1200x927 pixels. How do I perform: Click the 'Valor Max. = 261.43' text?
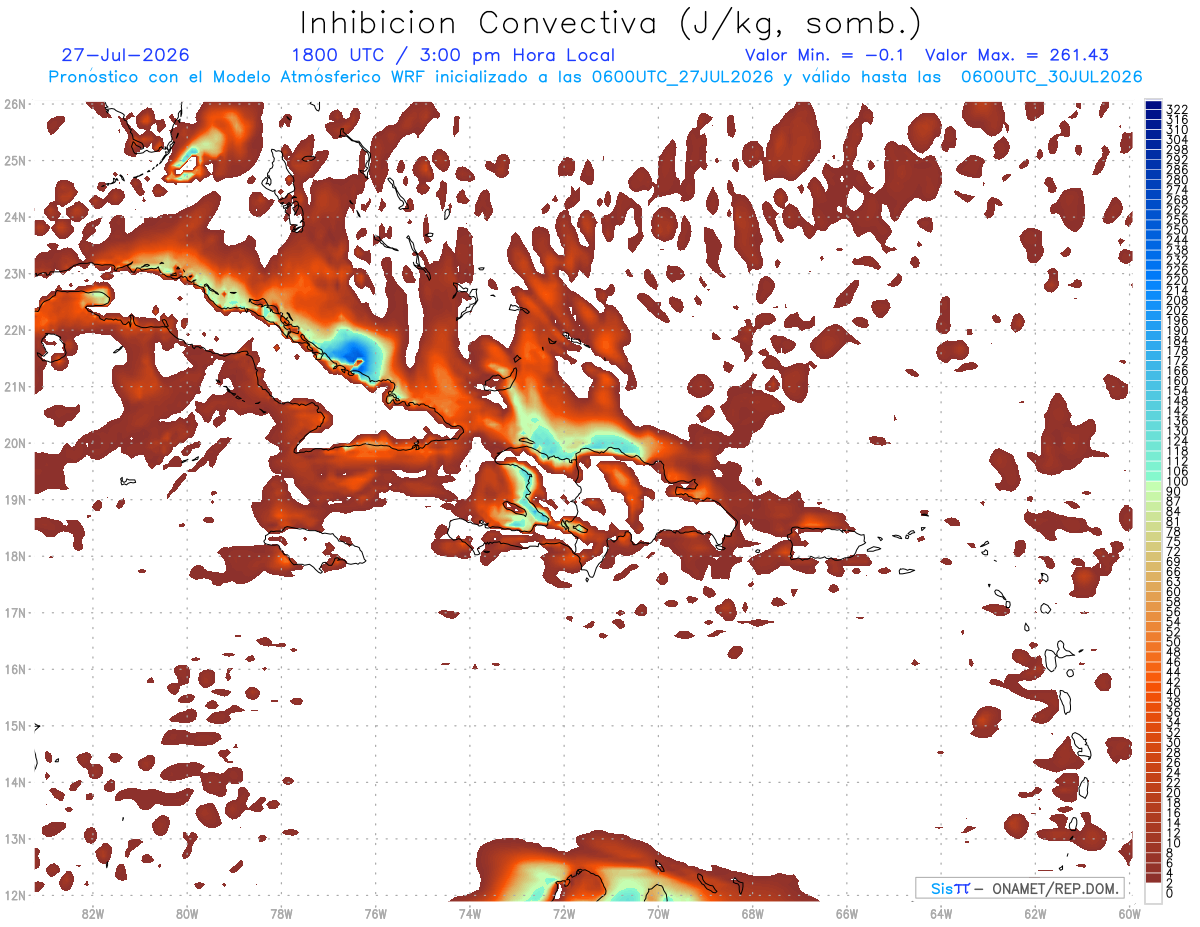click(1017, 56)
